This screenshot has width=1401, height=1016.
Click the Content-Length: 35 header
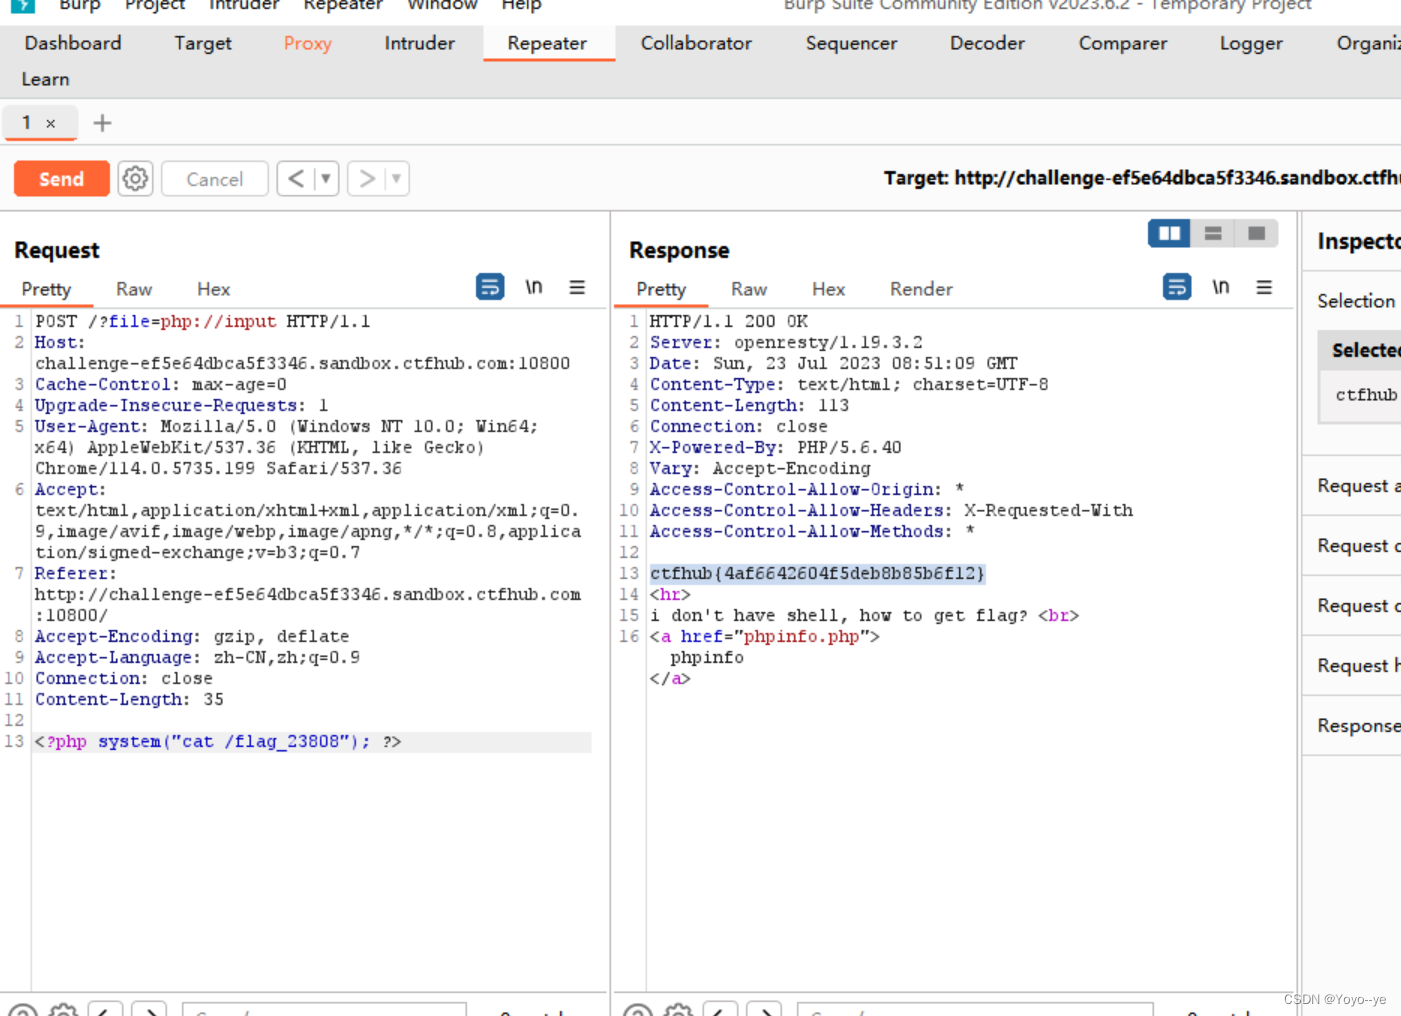(129, 699)
